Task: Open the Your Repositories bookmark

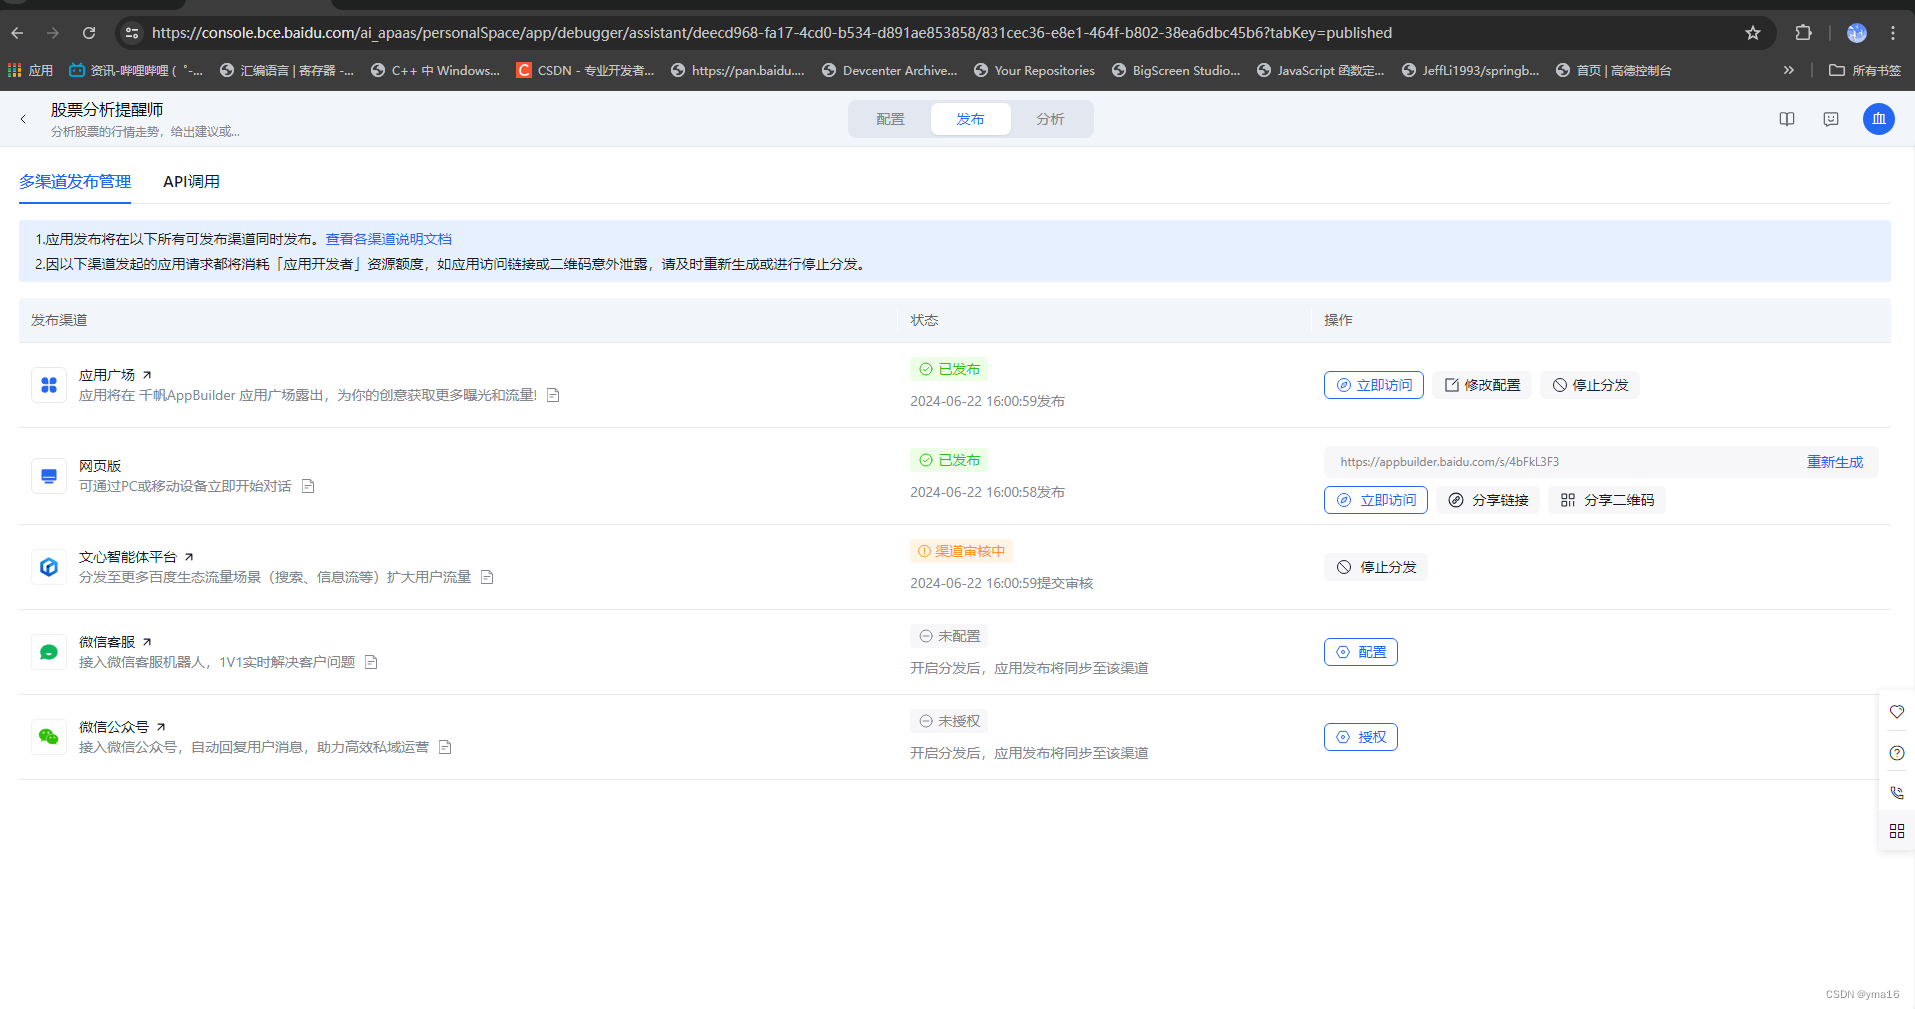Action: (1034, 70)
